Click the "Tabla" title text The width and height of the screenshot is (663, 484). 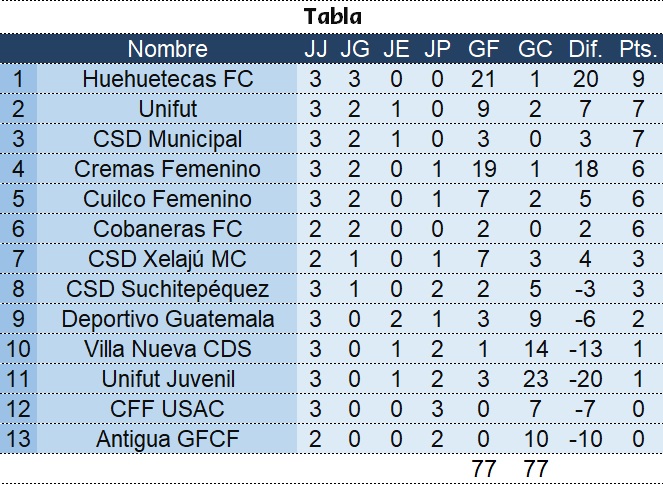[x=333, y=17]
